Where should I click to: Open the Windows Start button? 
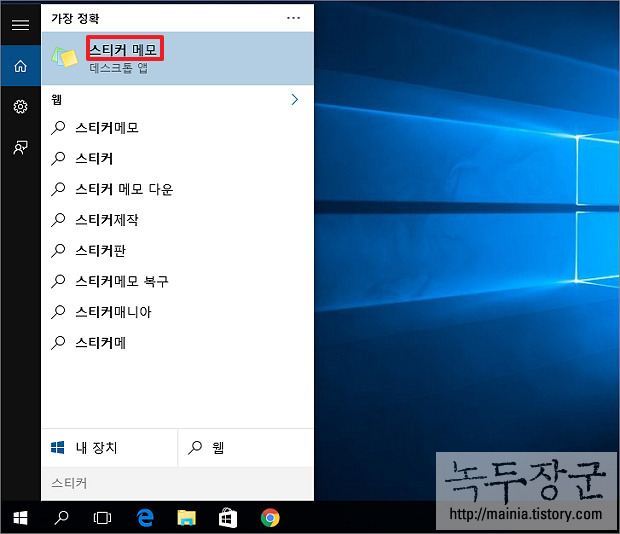[21, 517]
